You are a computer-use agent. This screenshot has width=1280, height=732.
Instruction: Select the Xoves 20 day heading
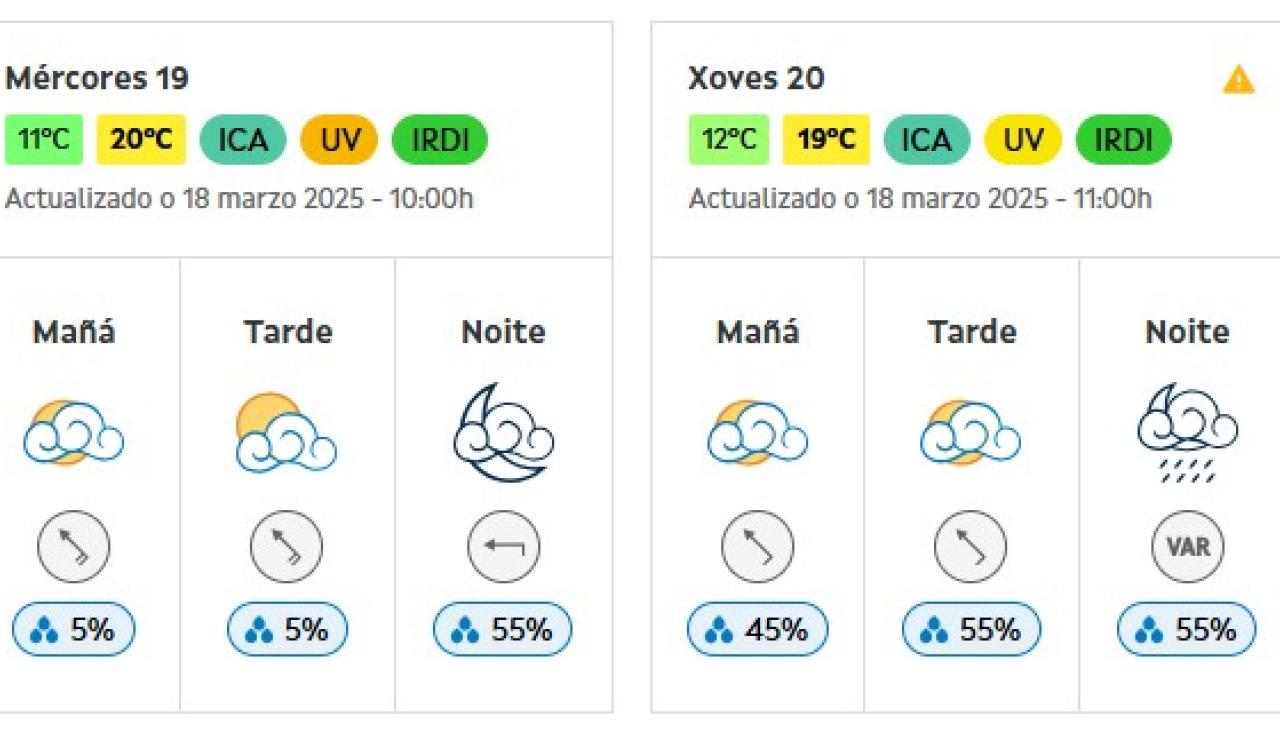(756, 78)
